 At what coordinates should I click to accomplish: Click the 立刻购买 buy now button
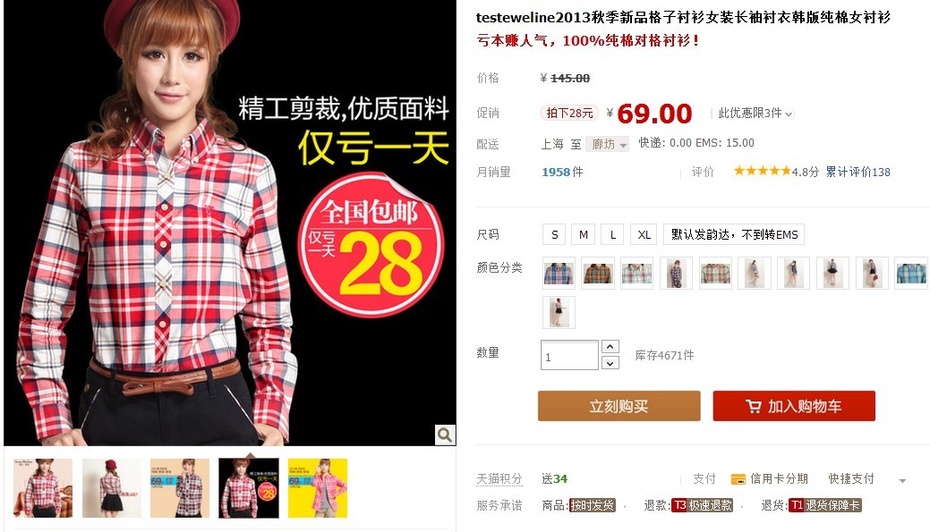(x=619, y=406)
